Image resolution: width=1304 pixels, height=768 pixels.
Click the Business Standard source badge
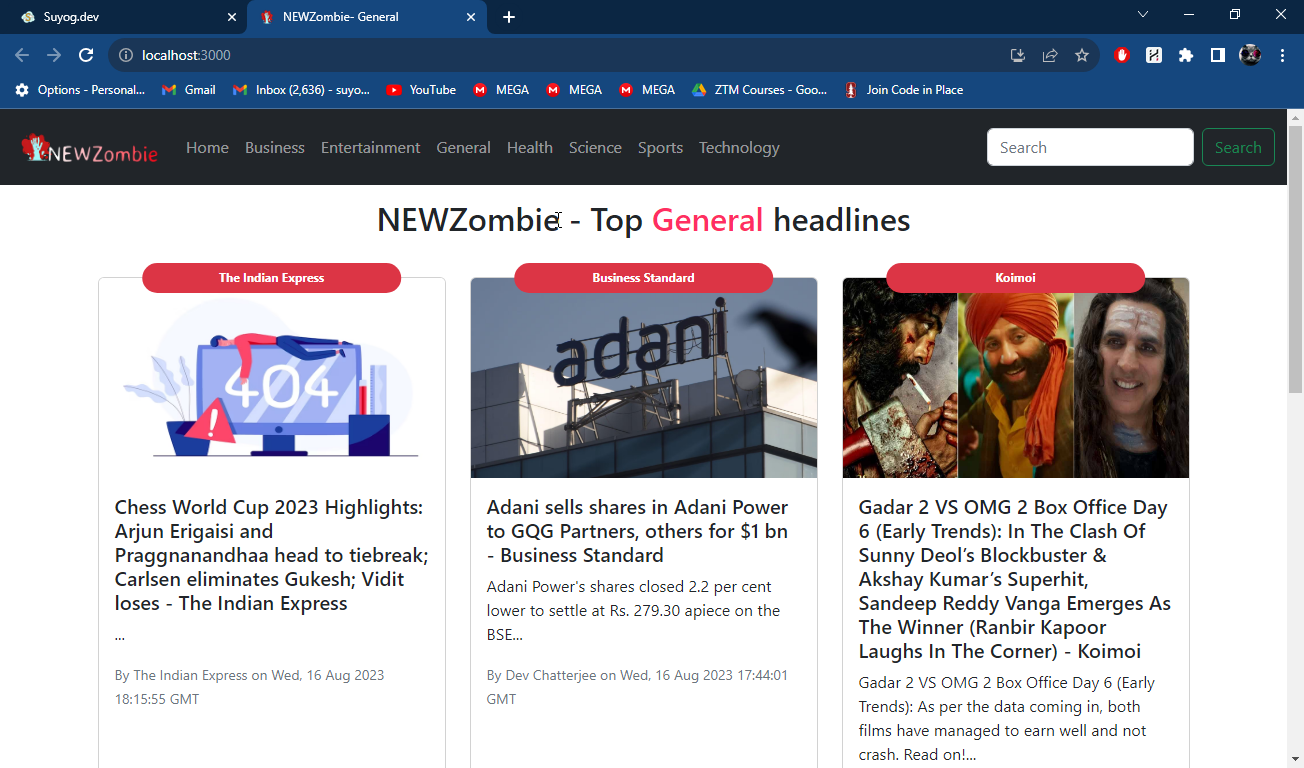[643, 278]
